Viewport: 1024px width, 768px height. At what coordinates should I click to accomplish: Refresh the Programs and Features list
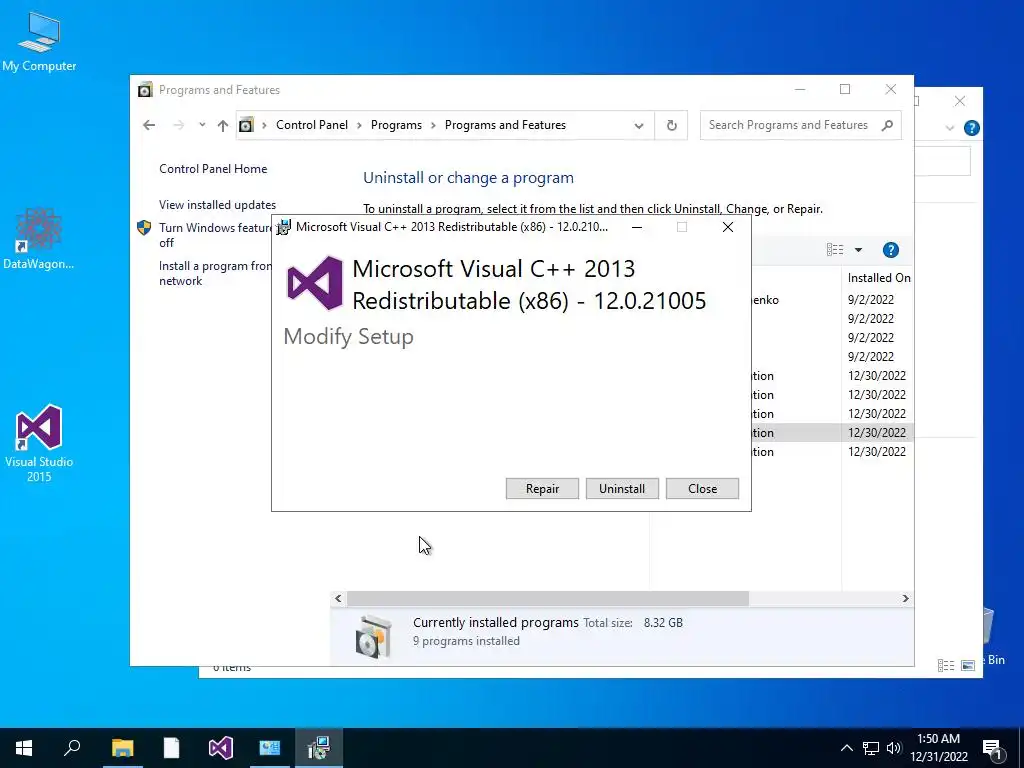point(671,125)
